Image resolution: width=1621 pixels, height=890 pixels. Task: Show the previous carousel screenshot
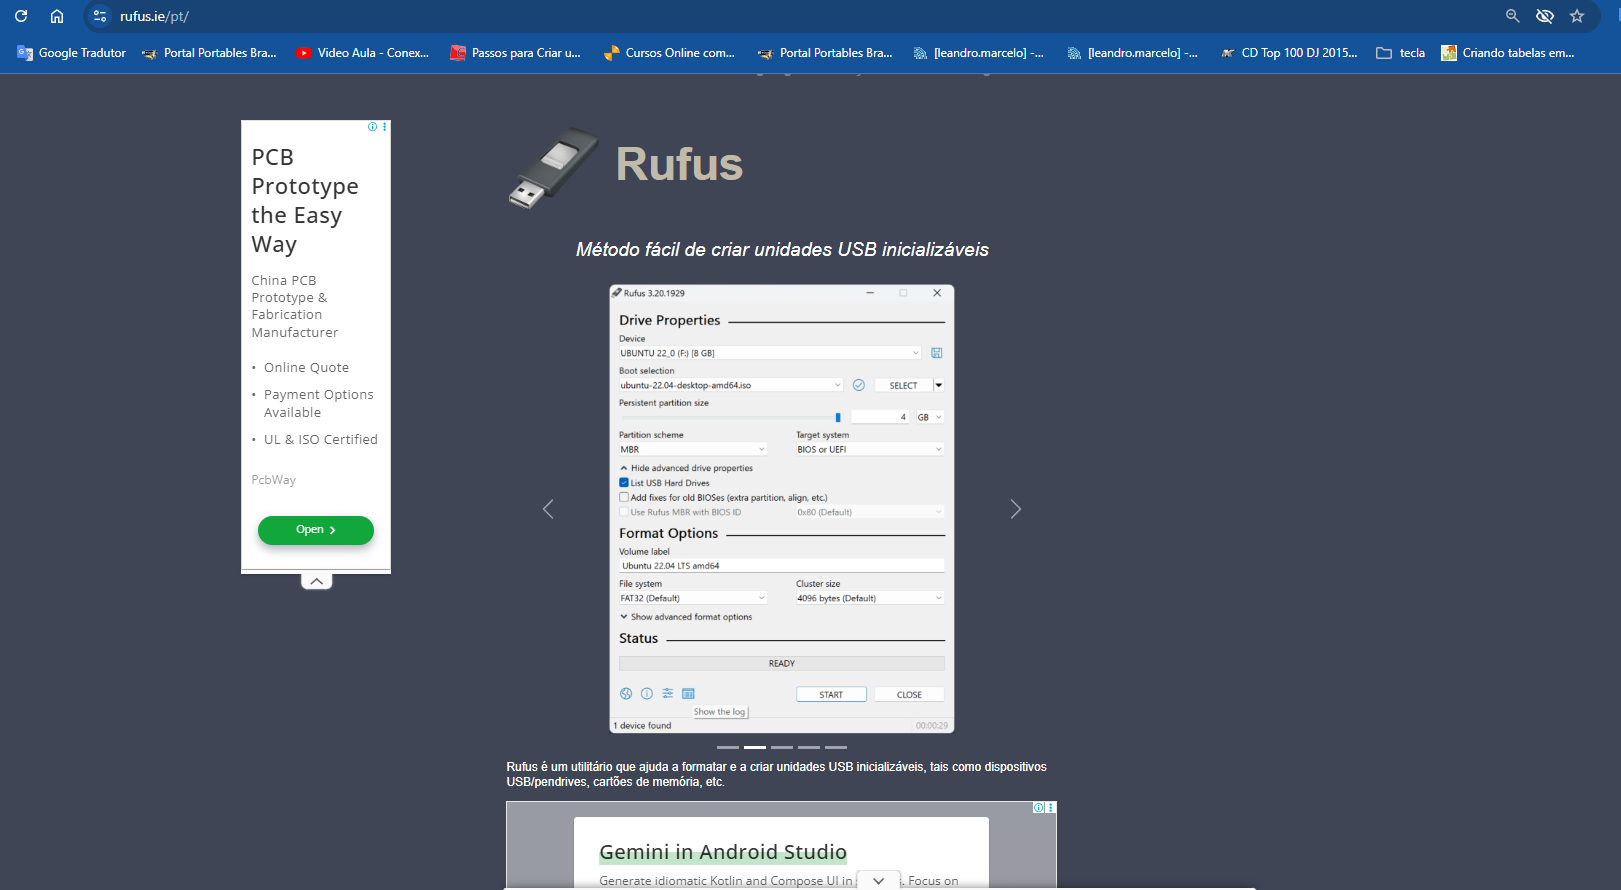(x=548, y=509)
